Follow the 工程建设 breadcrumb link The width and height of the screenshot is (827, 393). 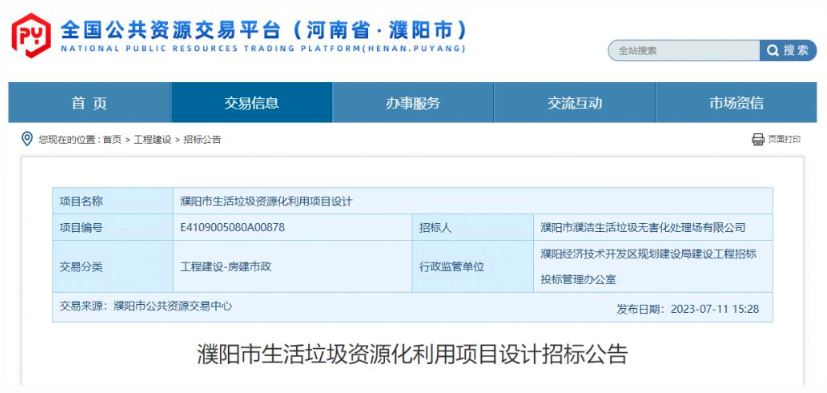[x=152, y=140]
